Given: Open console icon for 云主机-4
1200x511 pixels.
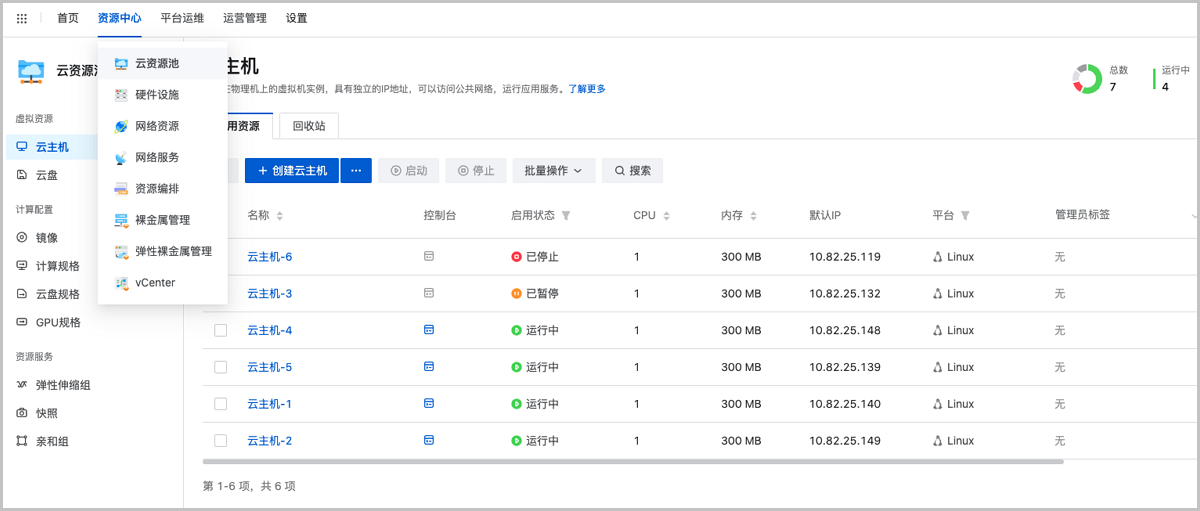Looking at the screenshot, I should tap(429, 330).
